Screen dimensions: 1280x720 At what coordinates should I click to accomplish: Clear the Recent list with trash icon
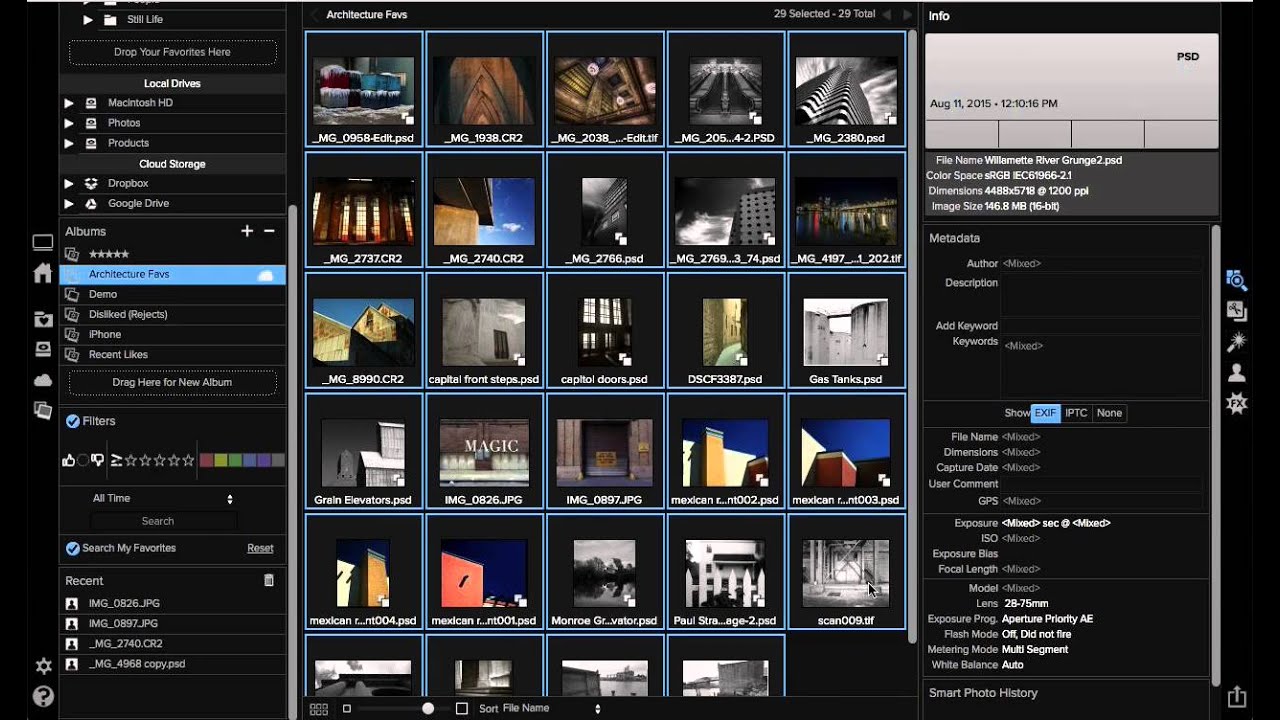[x=268, y=580]
